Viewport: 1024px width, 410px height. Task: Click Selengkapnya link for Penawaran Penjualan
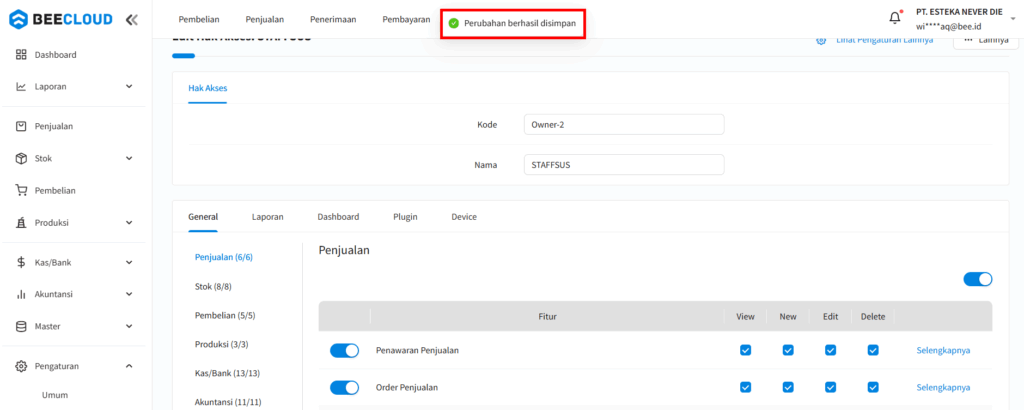coord(943,350)
